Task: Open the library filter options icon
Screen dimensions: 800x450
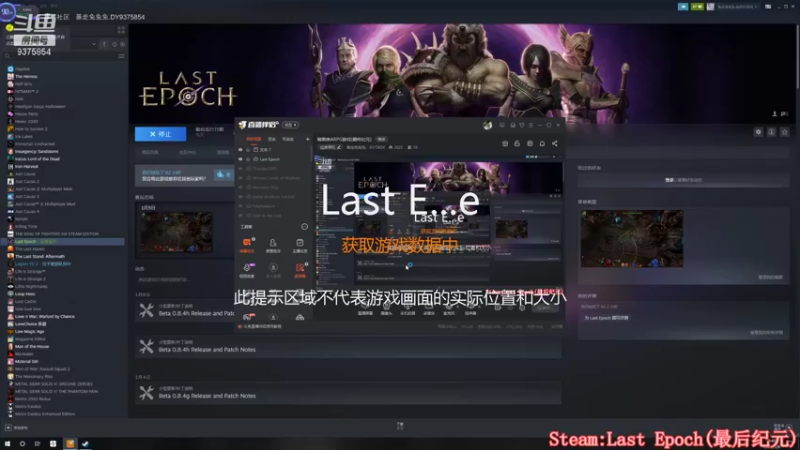Action: tap(121, 56)
